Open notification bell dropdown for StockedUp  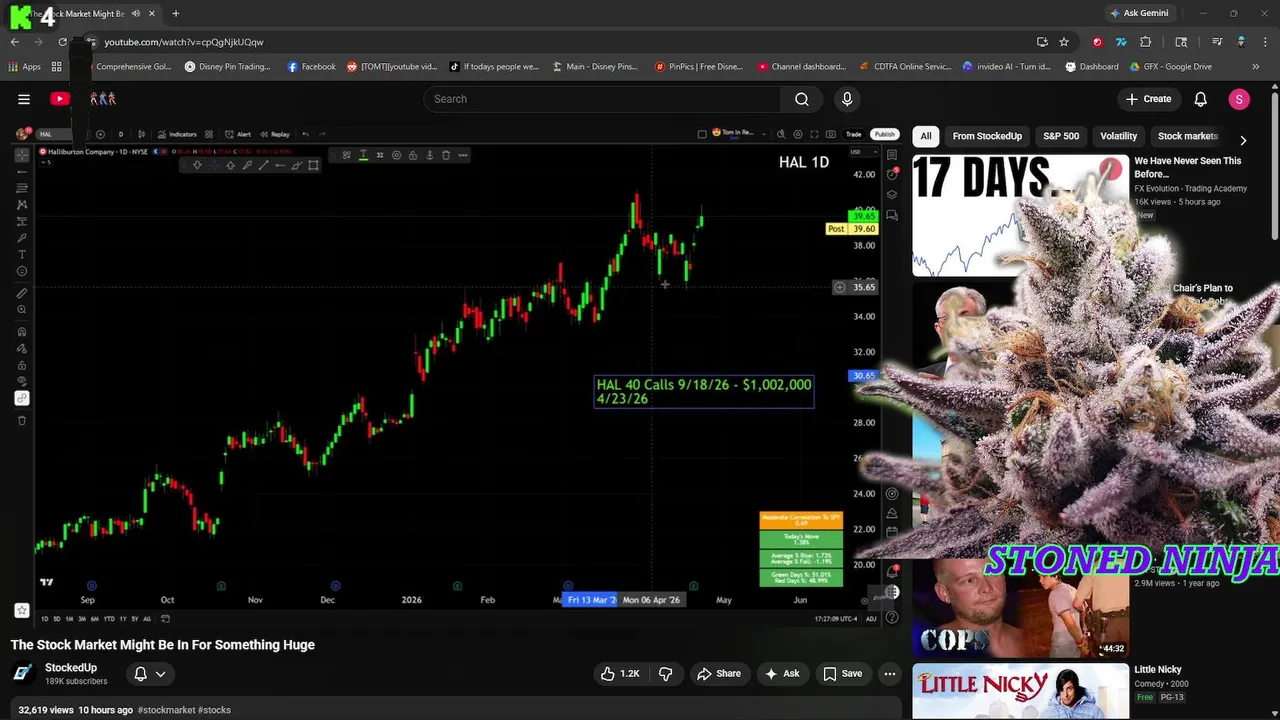pyautogui.click(x=149, y=674)
